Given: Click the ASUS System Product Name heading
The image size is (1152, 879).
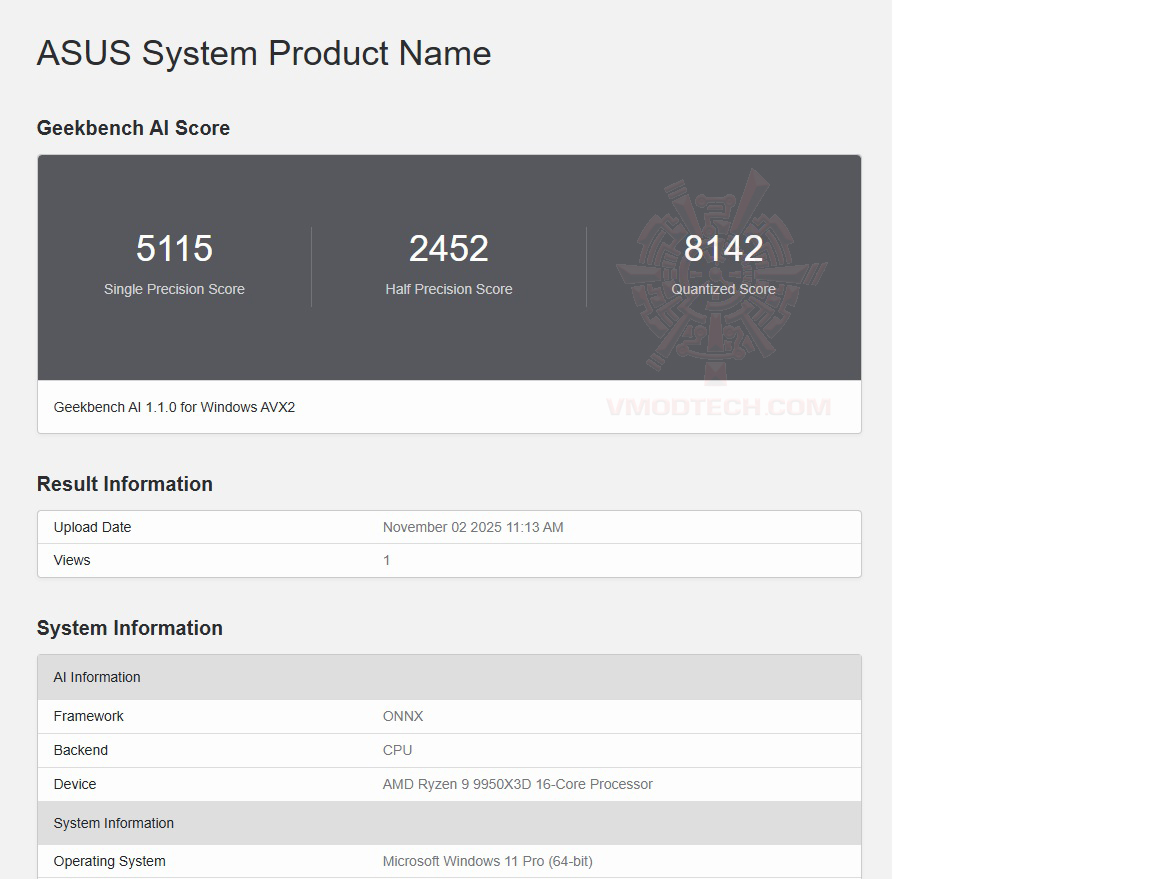Looking at the screenshot, I should [x=263, y=53].
